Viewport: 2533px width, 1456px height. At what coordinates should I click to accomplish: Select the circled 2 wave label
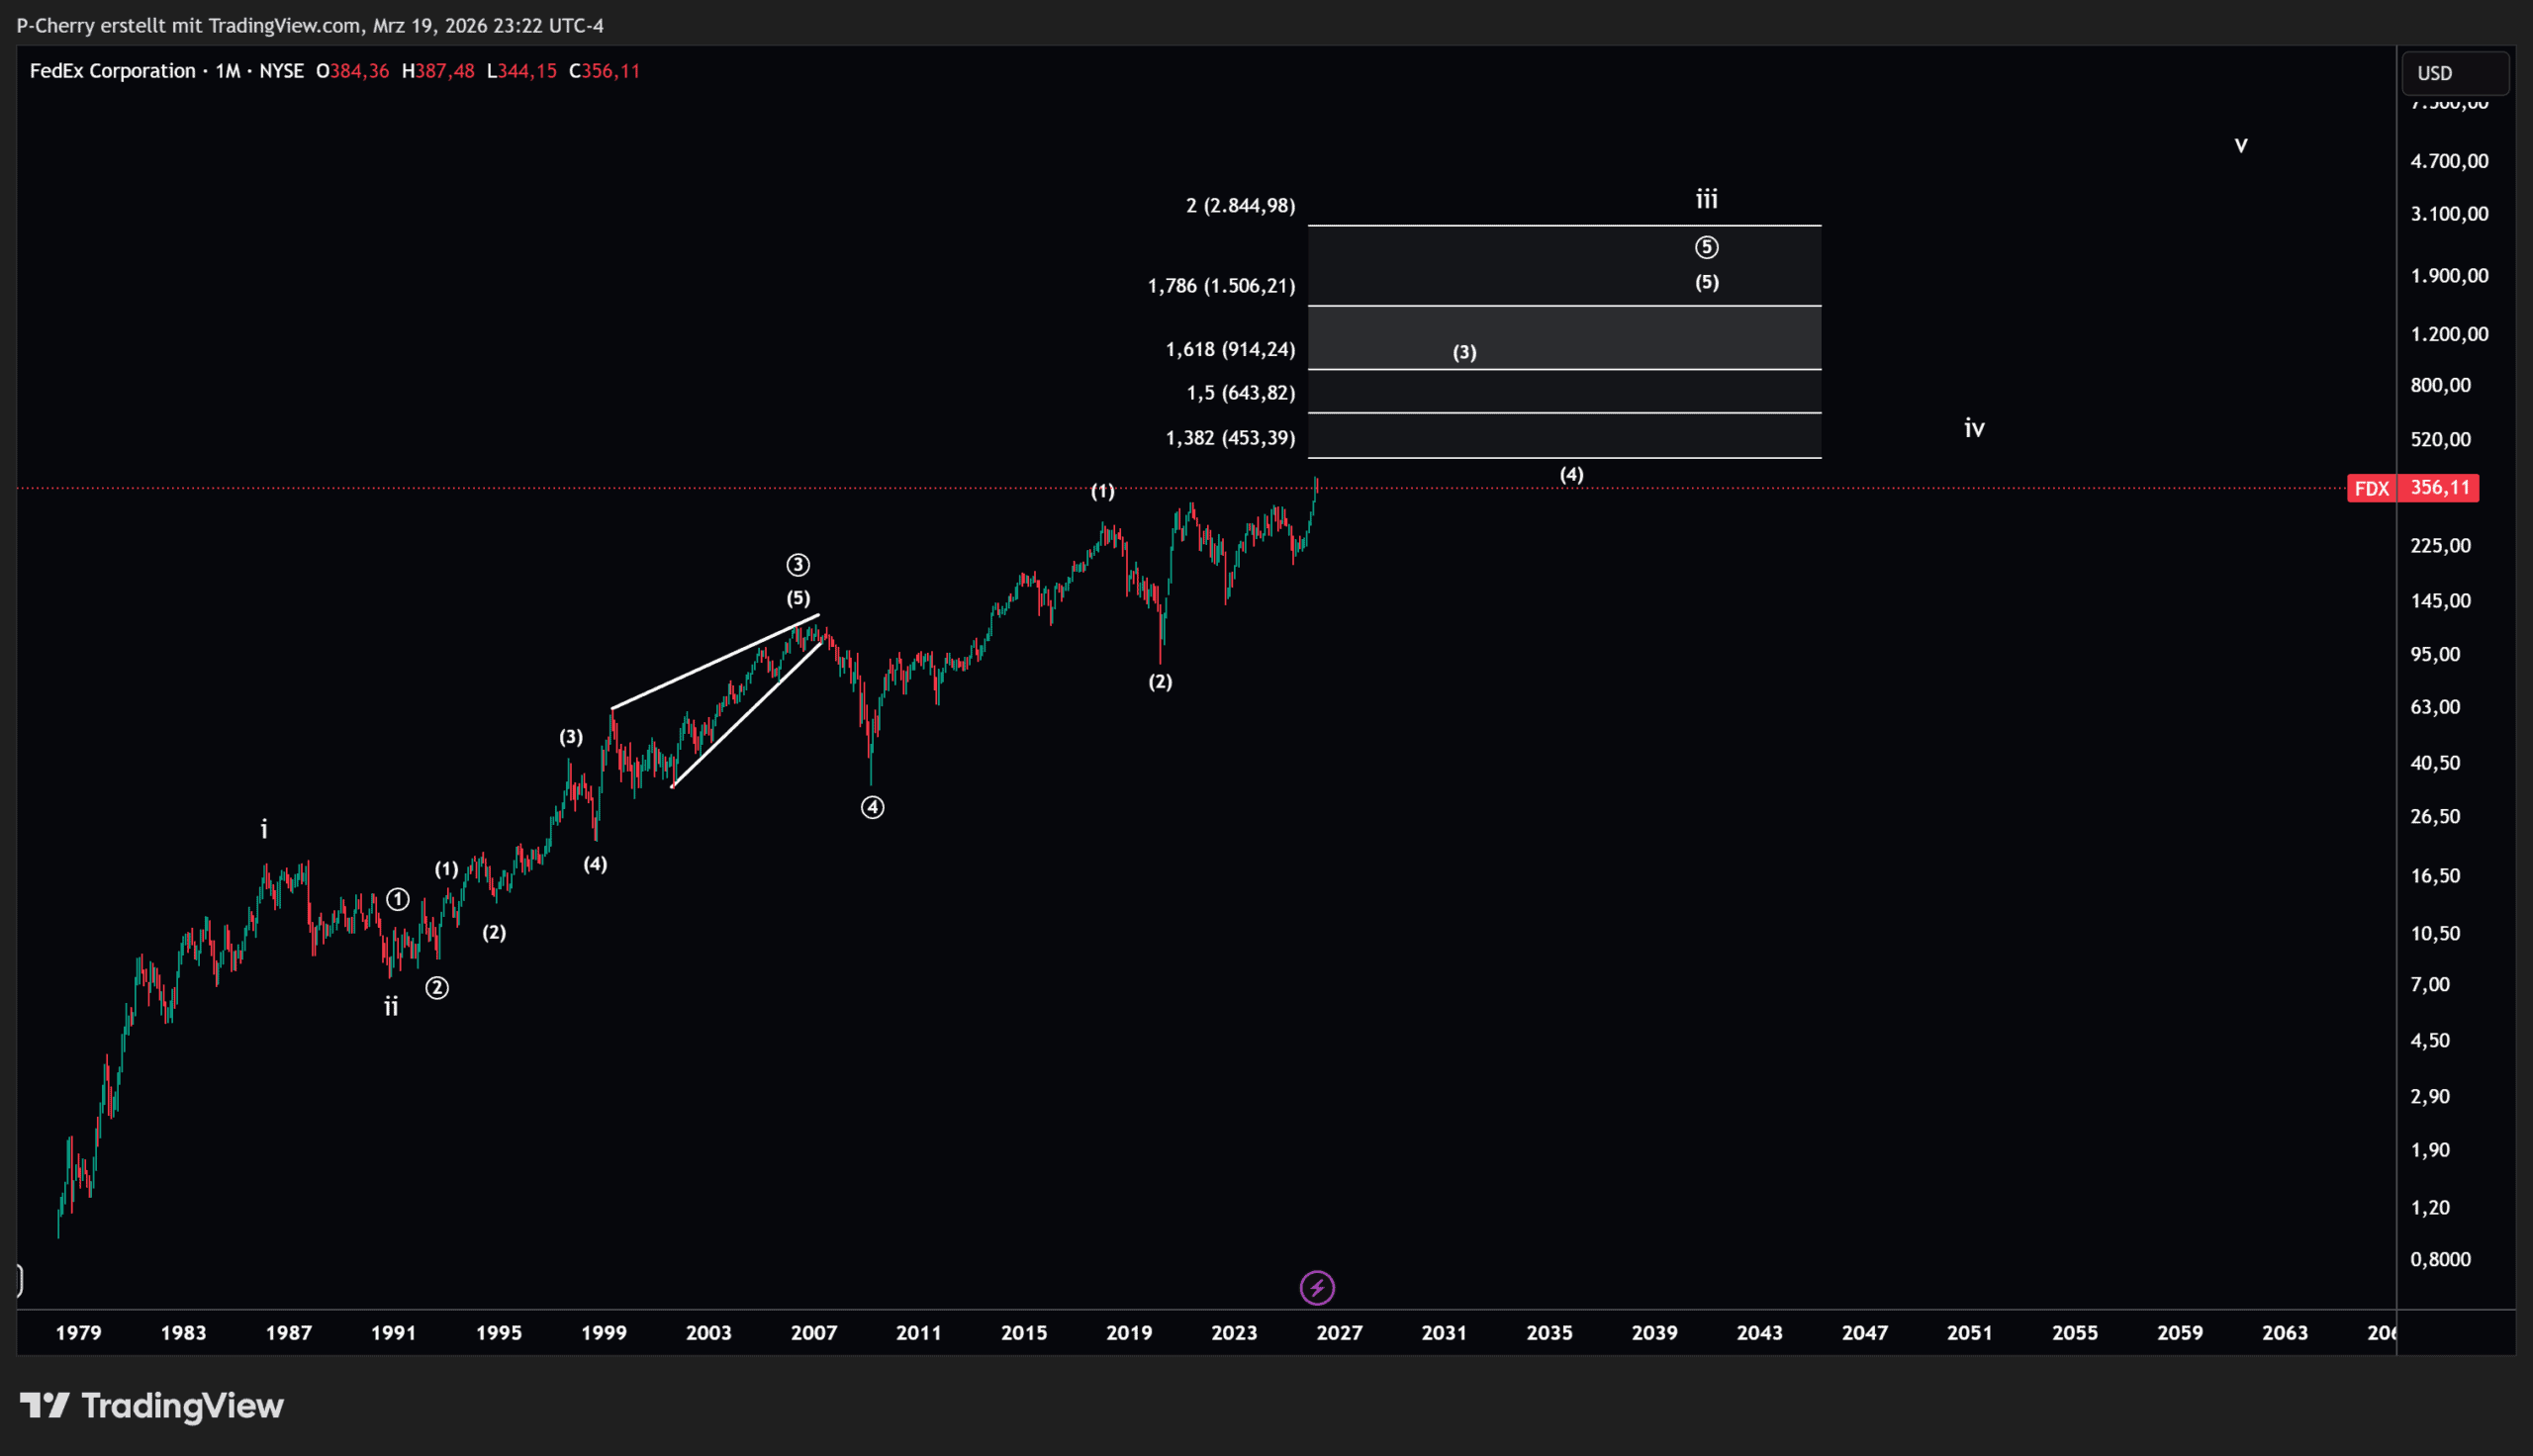point(437,988)
